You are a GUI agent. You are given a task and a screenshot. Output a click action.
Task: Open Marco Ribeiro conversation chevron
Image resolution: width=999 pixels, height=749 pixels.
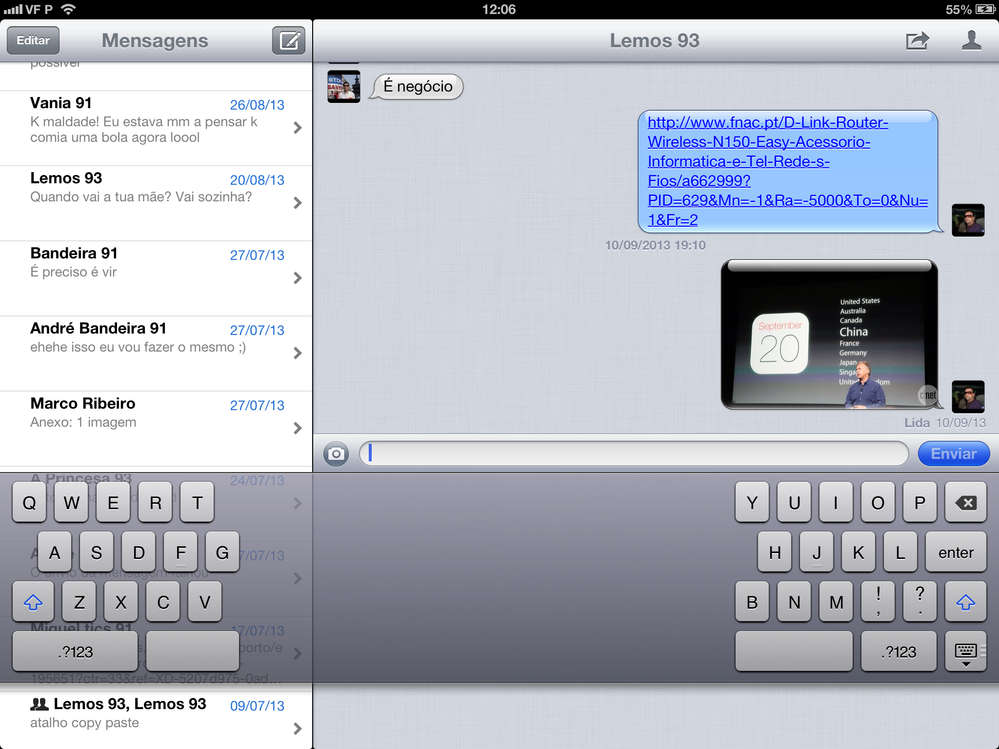[x=297, y=428]
